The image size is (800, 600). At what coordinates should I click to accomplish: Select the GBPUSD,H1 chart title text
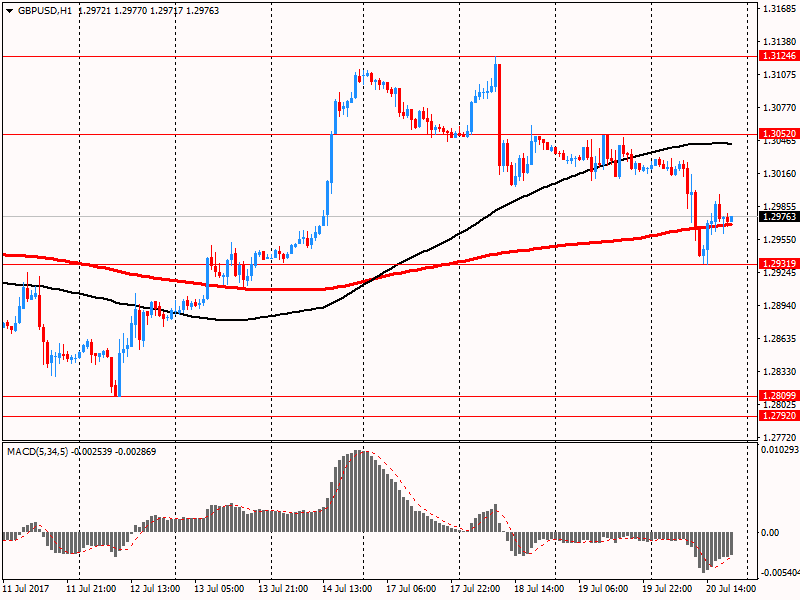(x=45, y=11)
